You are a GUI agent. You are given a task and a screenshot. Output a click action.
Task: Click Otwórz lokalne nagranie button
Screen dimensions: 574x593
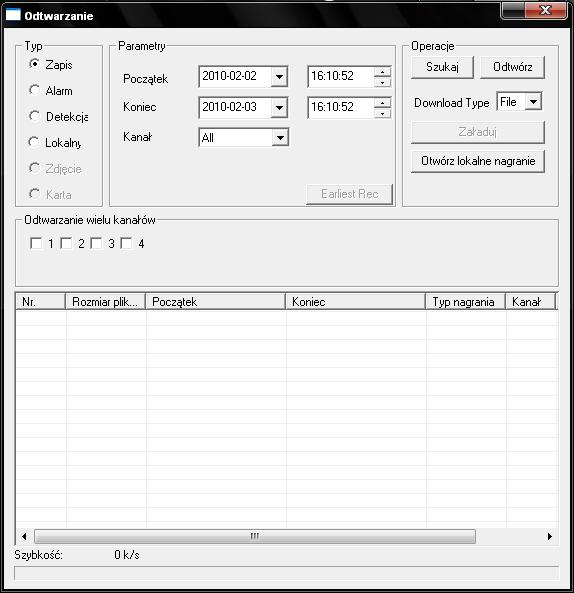pyautogui.click(x=478, y=161)
